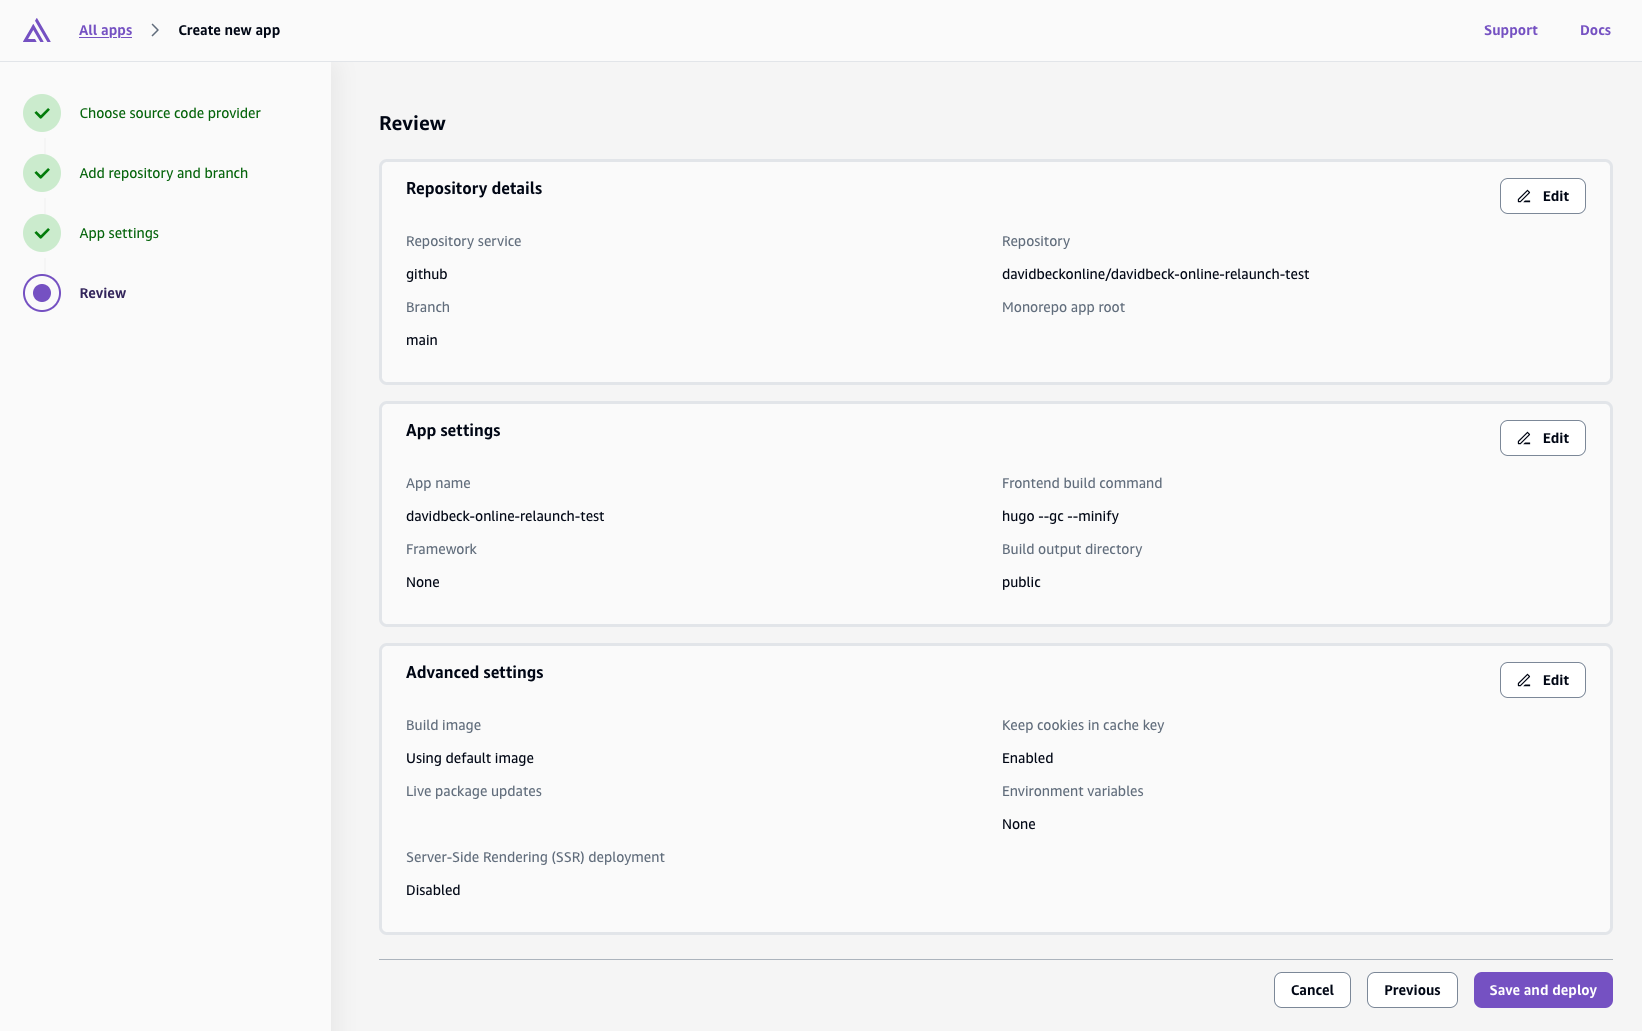Click the Server-Side Rendering (SSR) deployment label
1642x1031 pixels.
tap(535, 857)
